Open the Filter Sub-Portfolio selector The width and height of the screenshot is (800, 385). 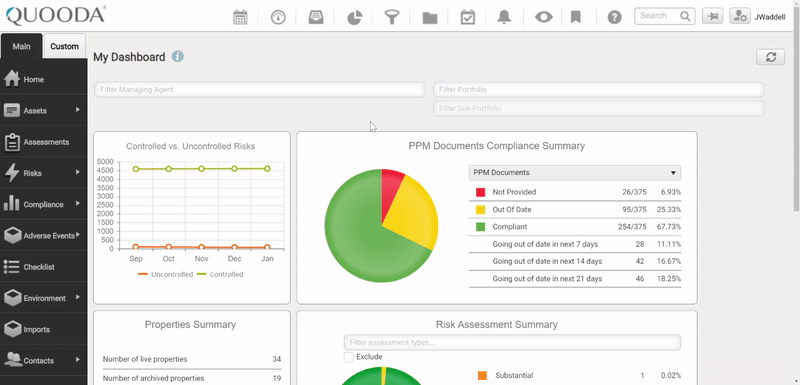coord(598,108)
